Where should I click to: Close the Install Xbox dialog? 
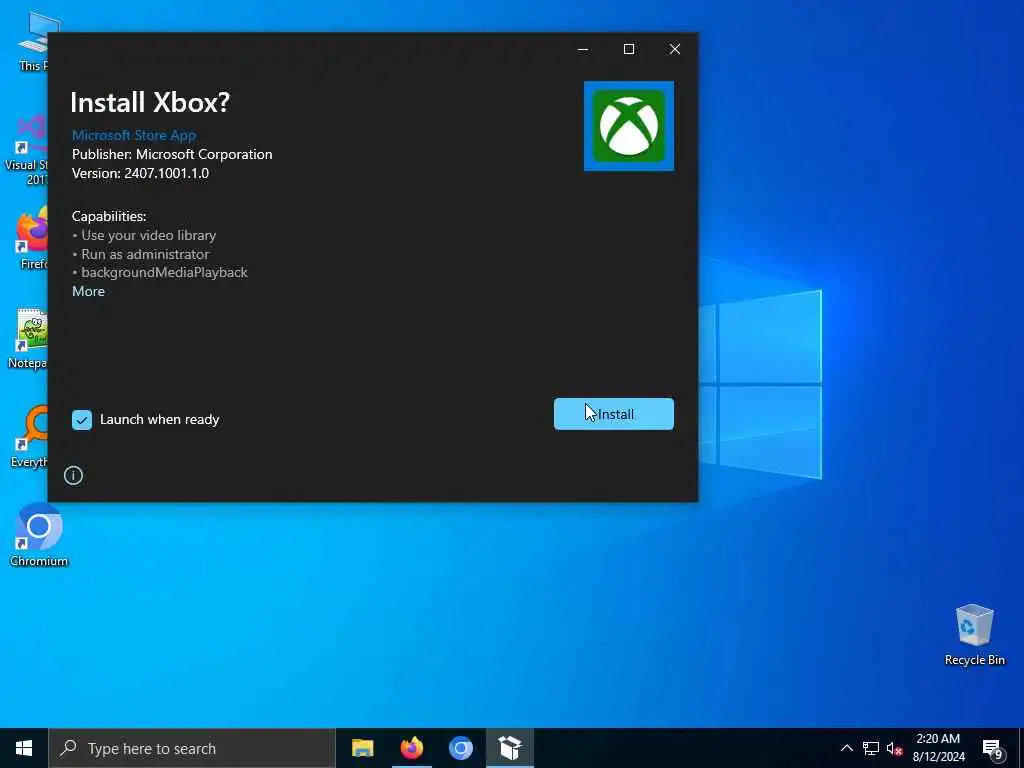click(x=675, y=49)
